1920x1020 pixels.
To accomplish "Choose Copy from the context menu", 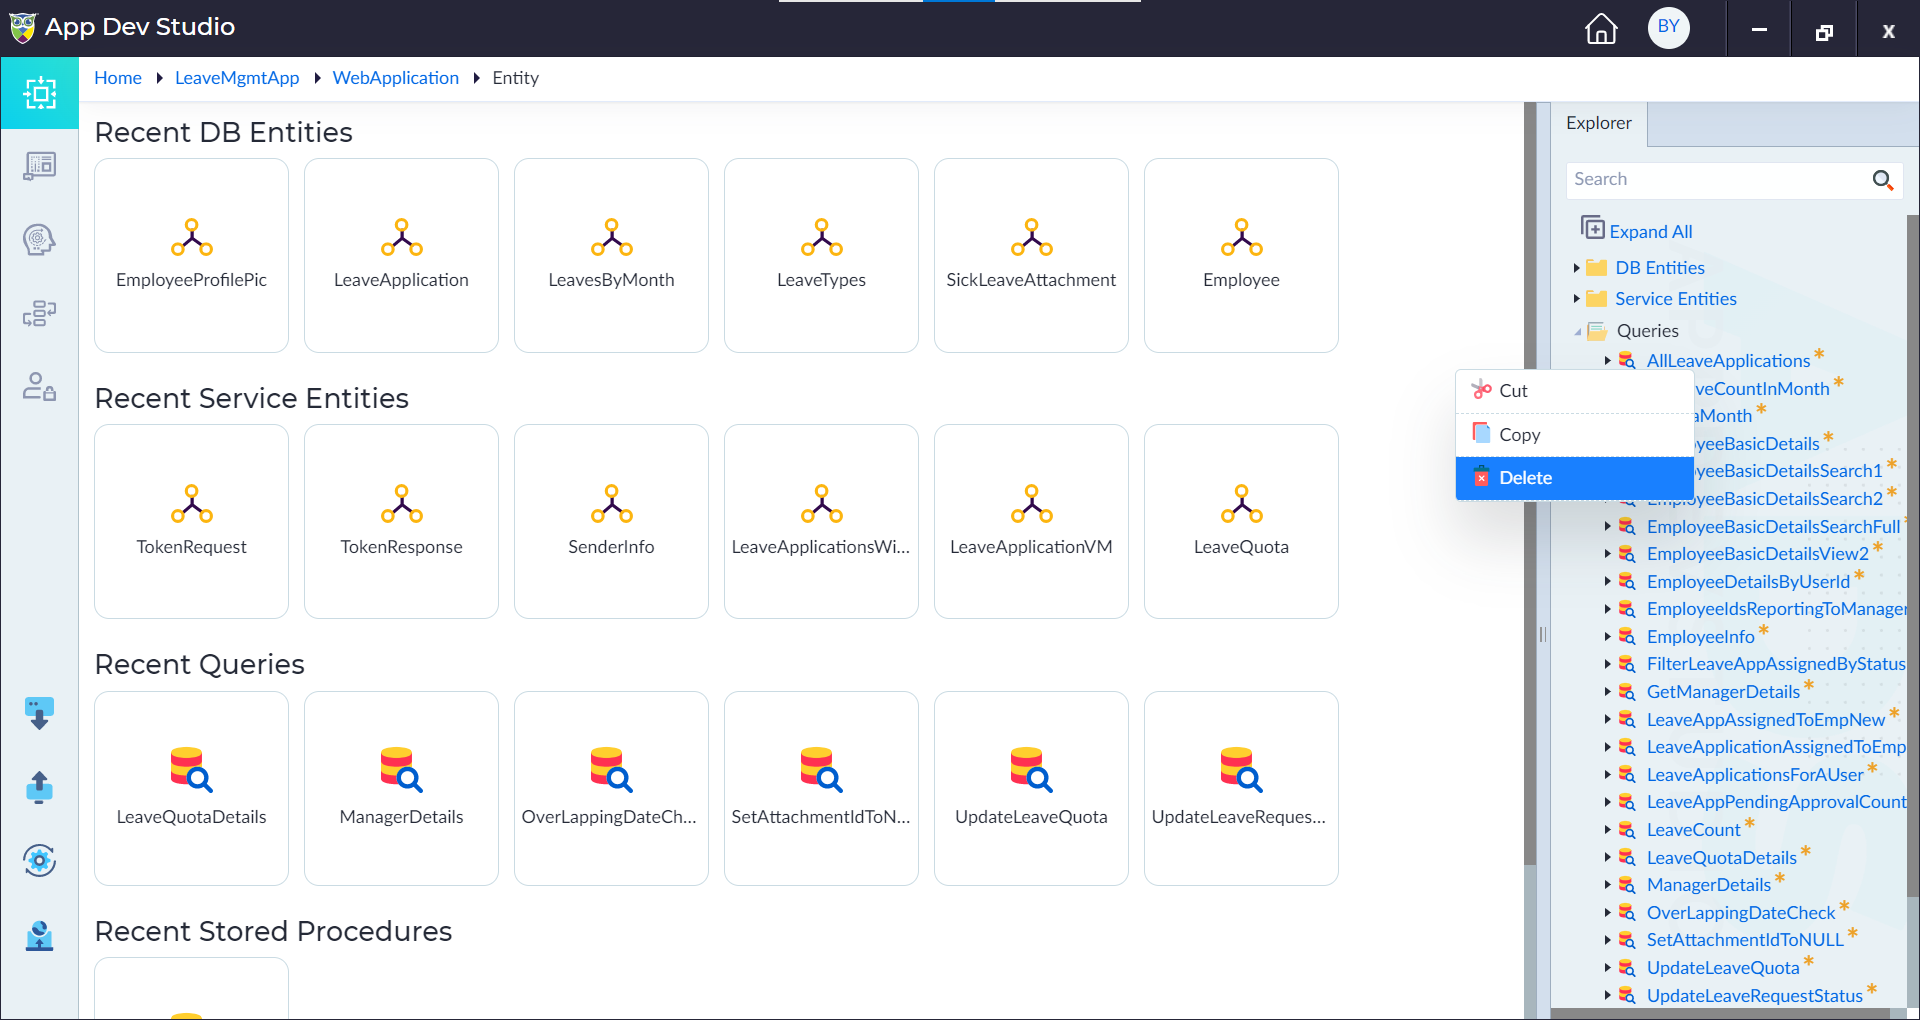I will pos(1574,435).
